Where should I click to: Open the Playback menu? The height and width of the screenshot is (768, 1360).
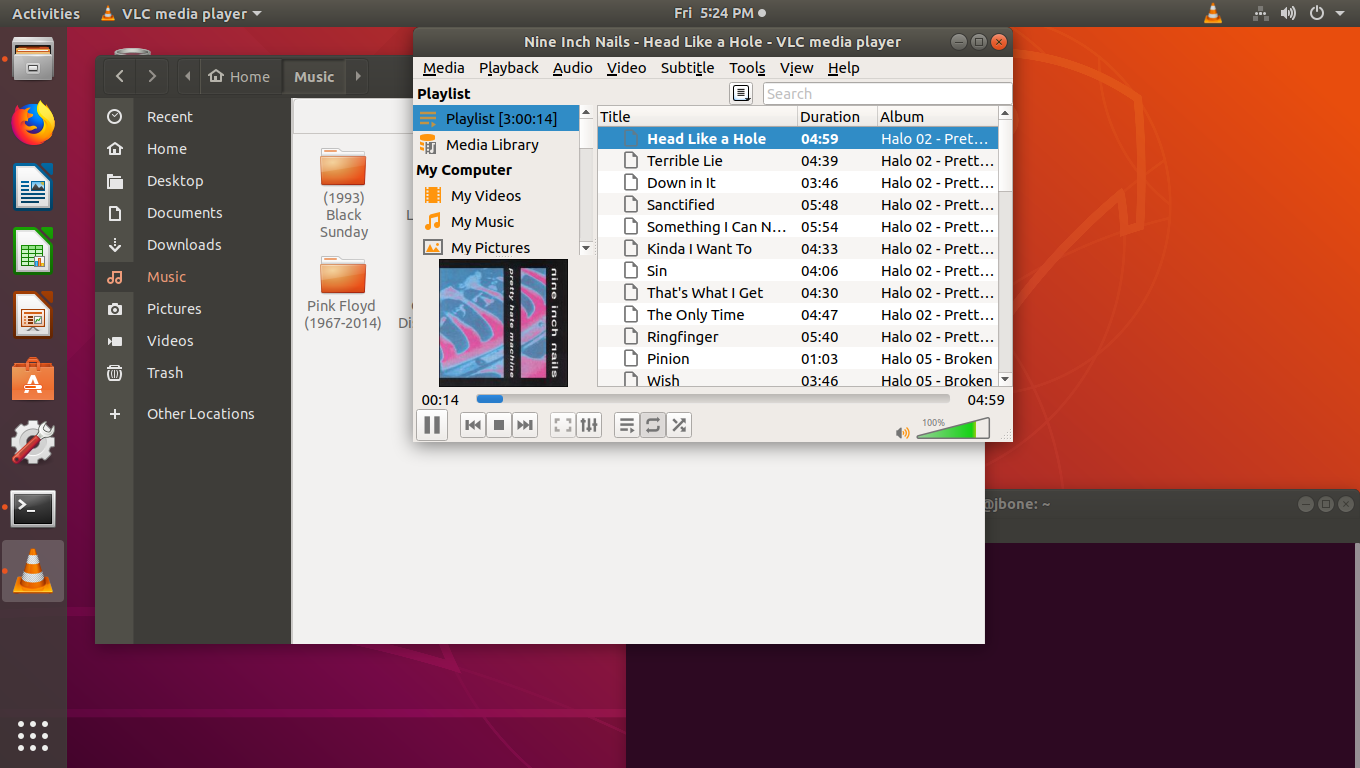point(508,68)
